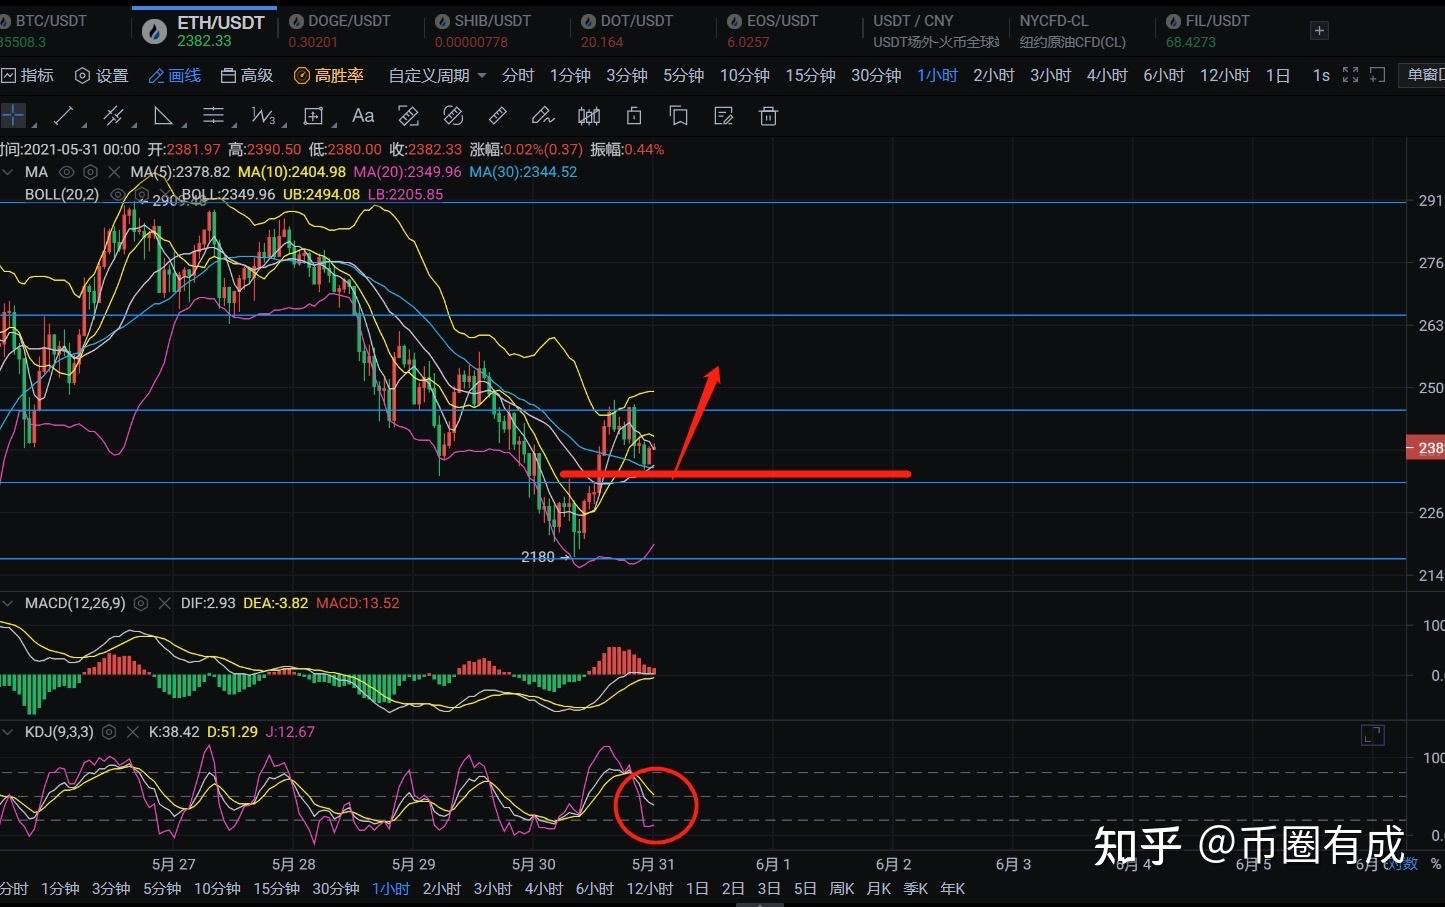Image resolution: width=1445 pixels, height=907 pixels.
Task: Select the freehand pencil drawing tool
Action: tap(543, 116)
